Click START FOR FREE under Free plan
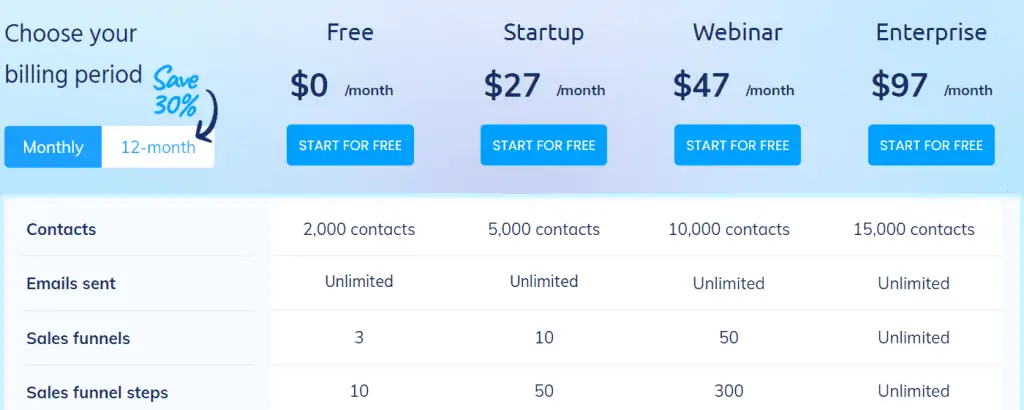The width and height of the screenshot is (1024, 410). point(350,145)
